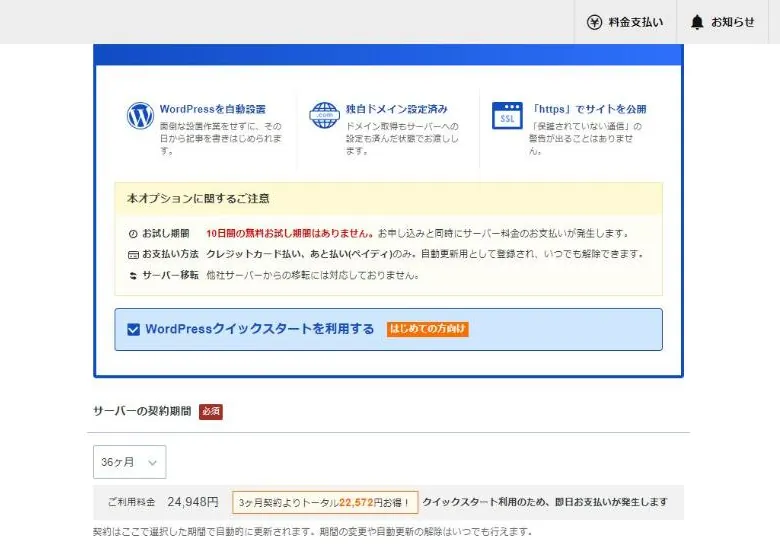Click the trial period clock icon
This screenshot has height=560, width=780.
coord(133,234)
